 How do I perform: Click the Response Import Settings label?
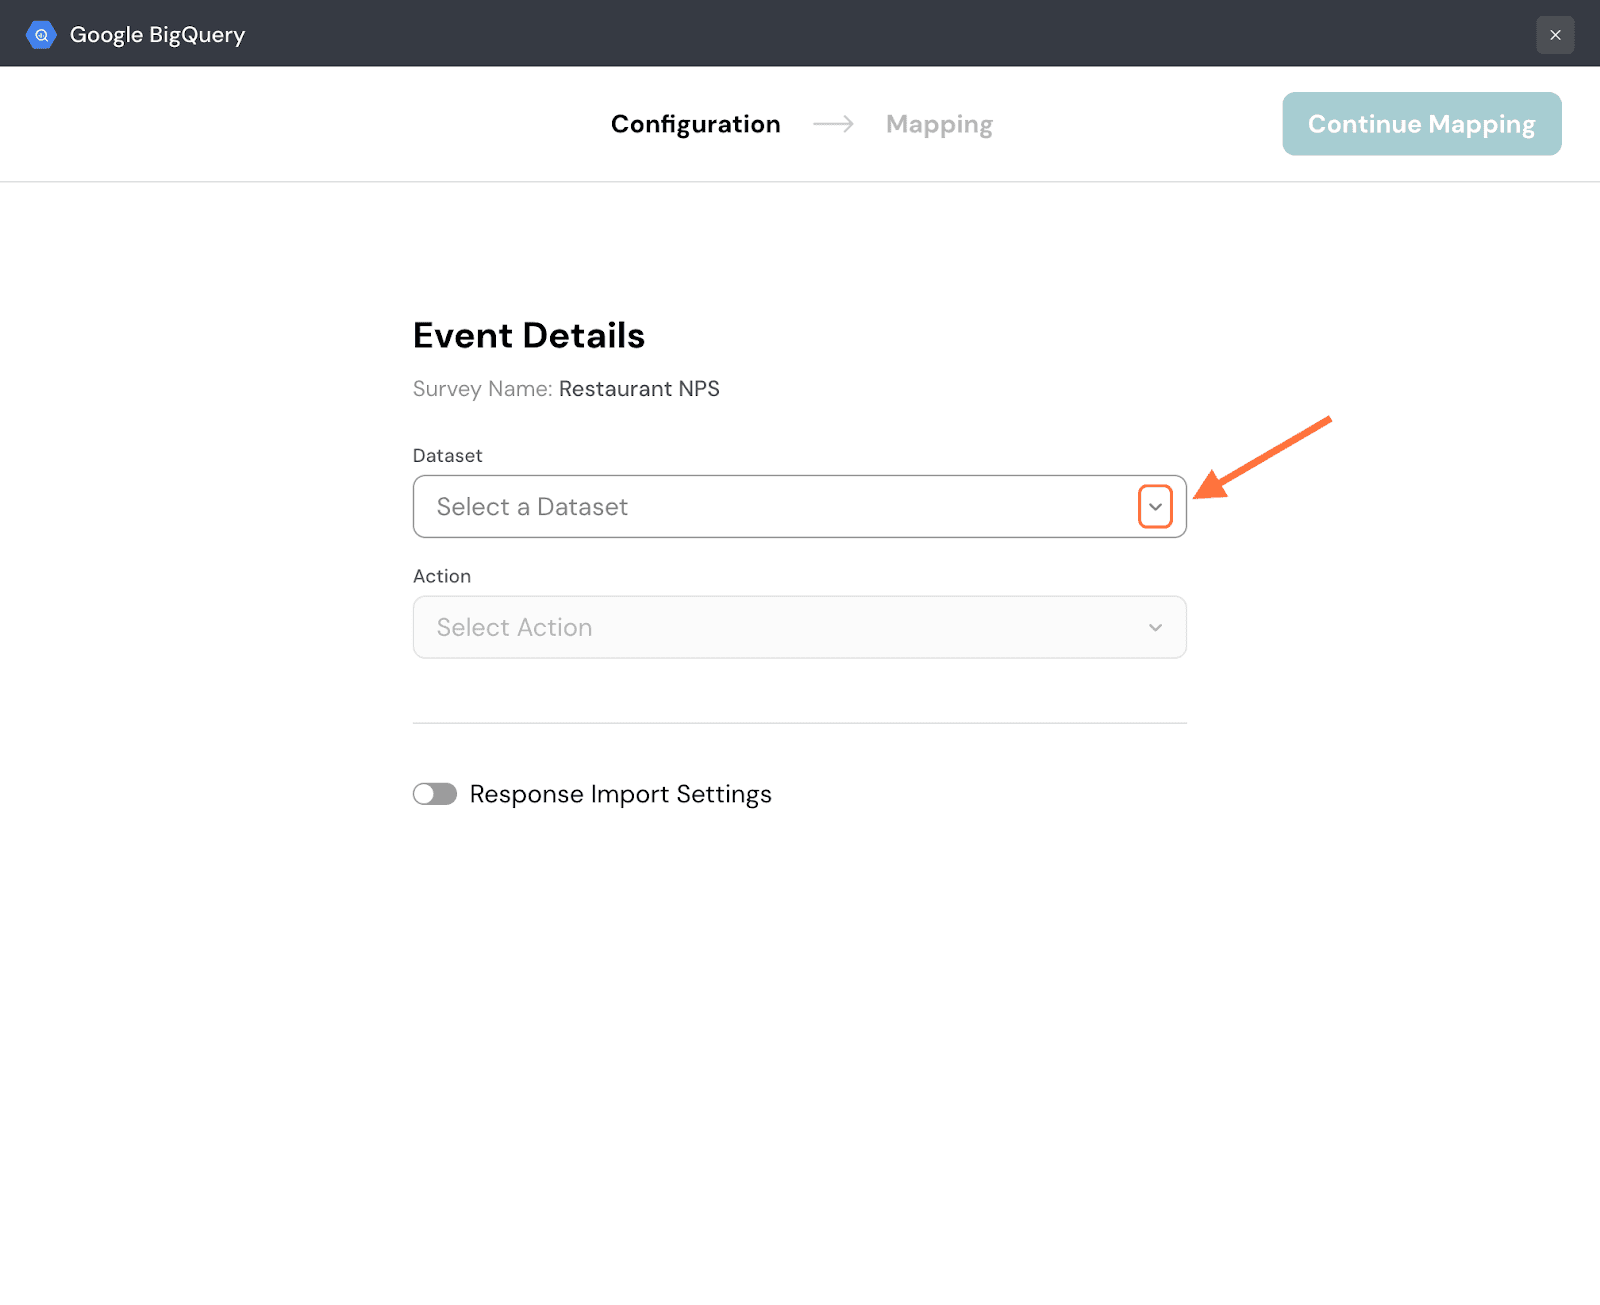point(620,794)
